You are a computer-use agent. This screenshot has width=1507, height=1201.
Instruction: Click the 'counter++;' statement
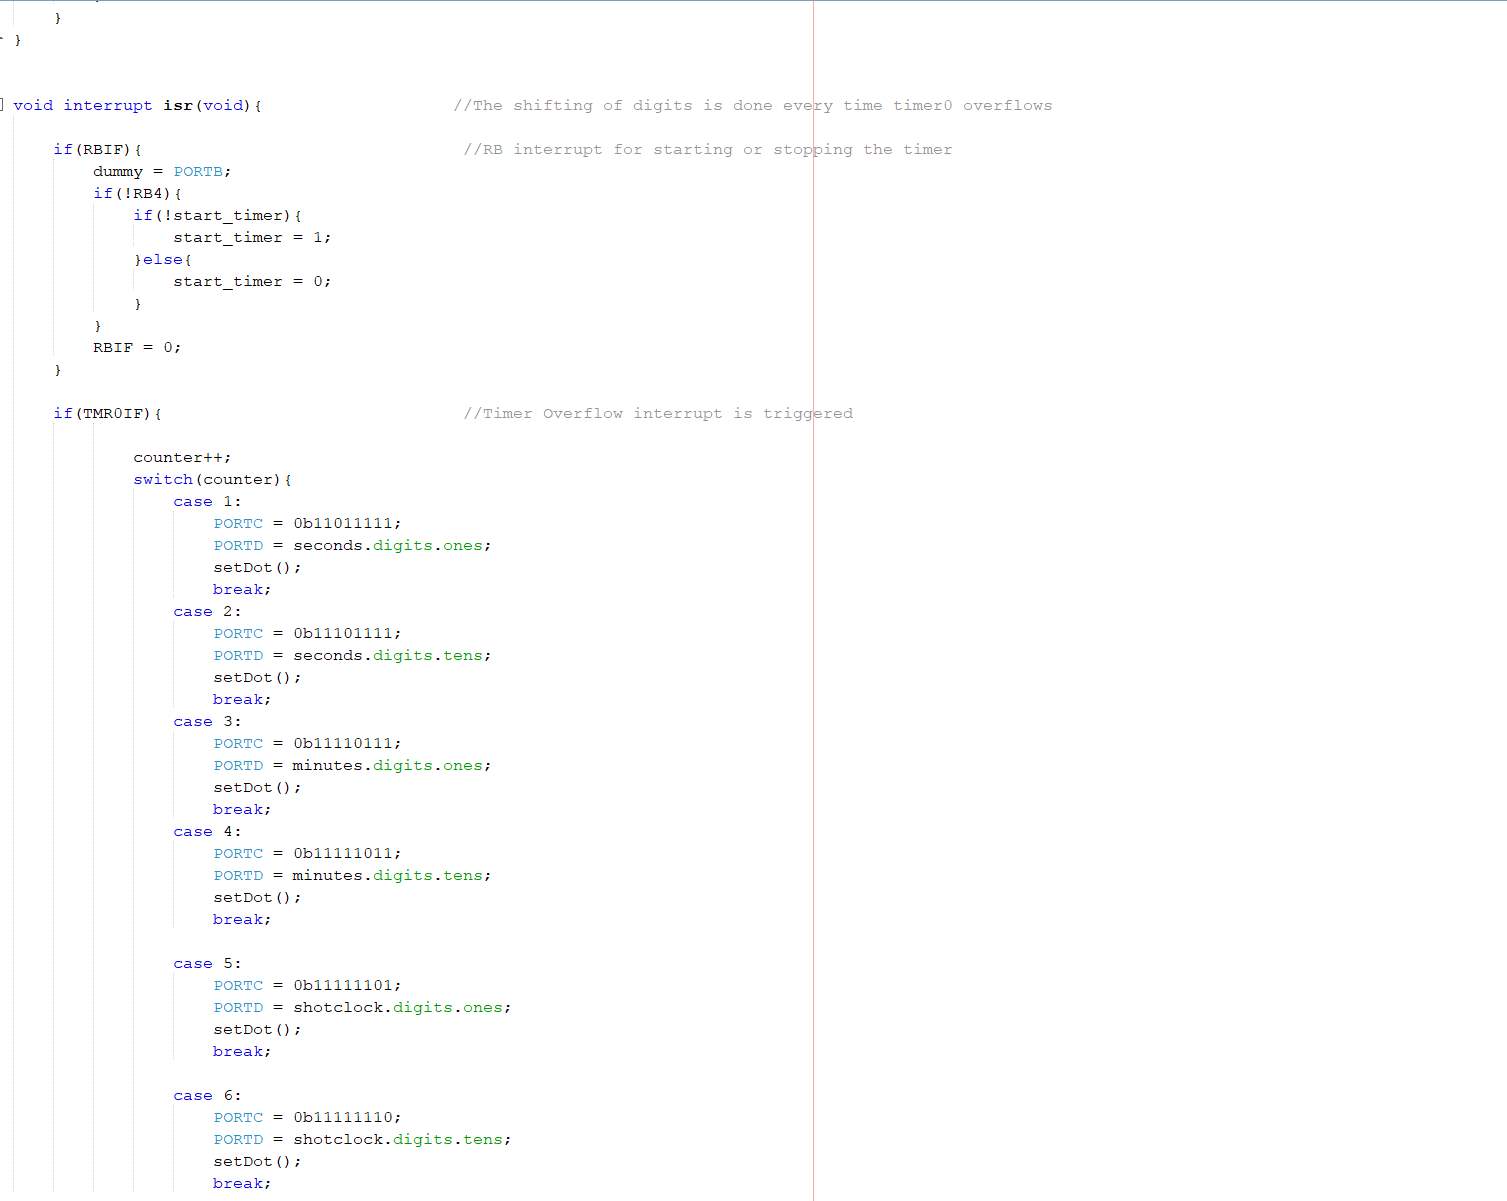(x=182, y=457)
